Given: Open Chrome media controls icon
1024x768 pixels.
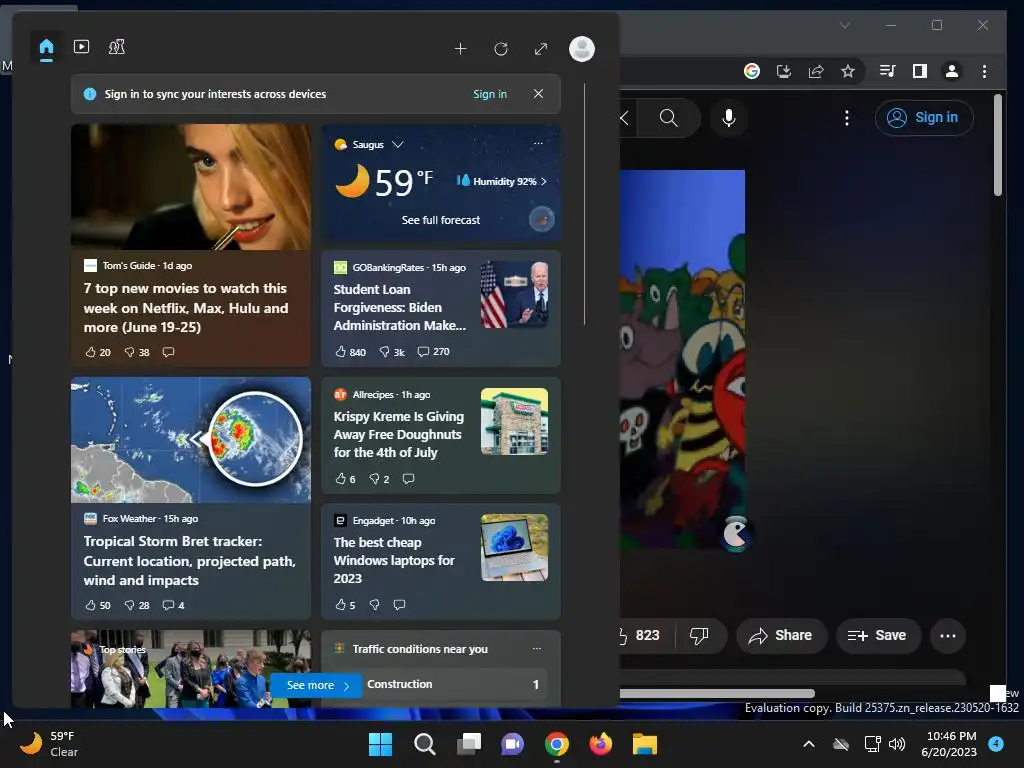Looking at the screenshot, I should point(888,71).
